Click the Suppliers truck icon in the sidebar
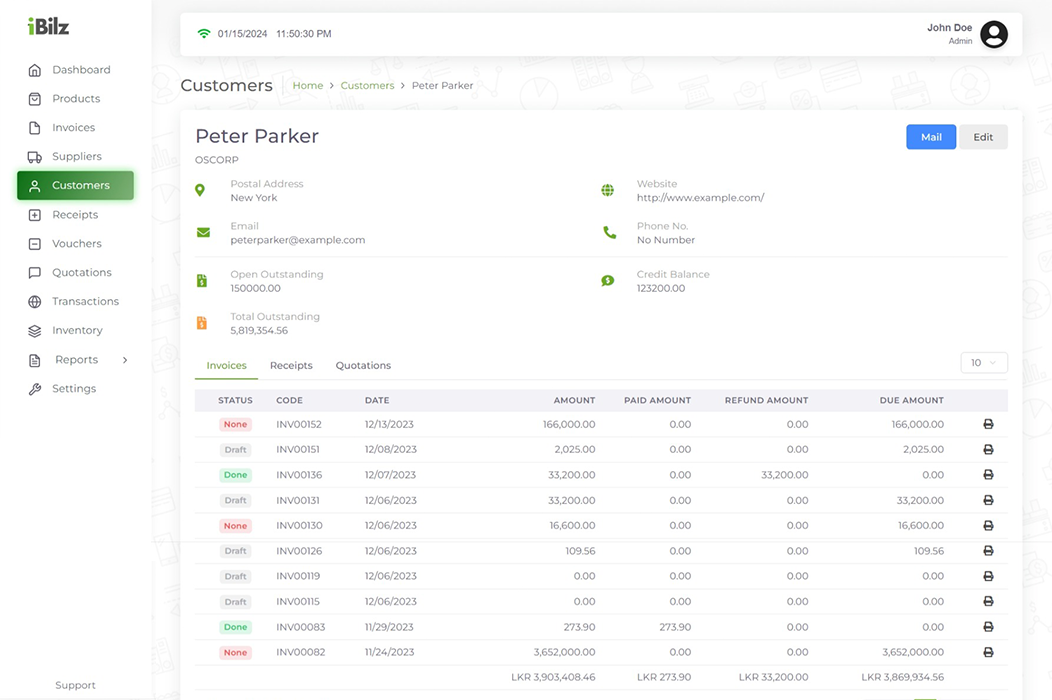 [x=35, y=157]
